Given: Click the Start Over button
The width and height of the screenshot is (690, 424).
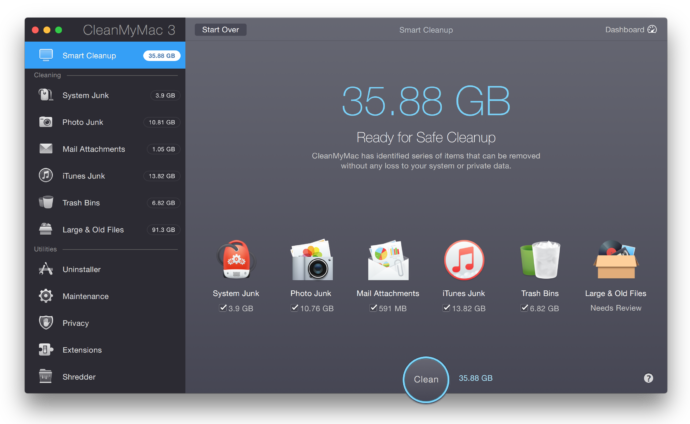Looking at the screenshot, I should (x=220, y=29).
